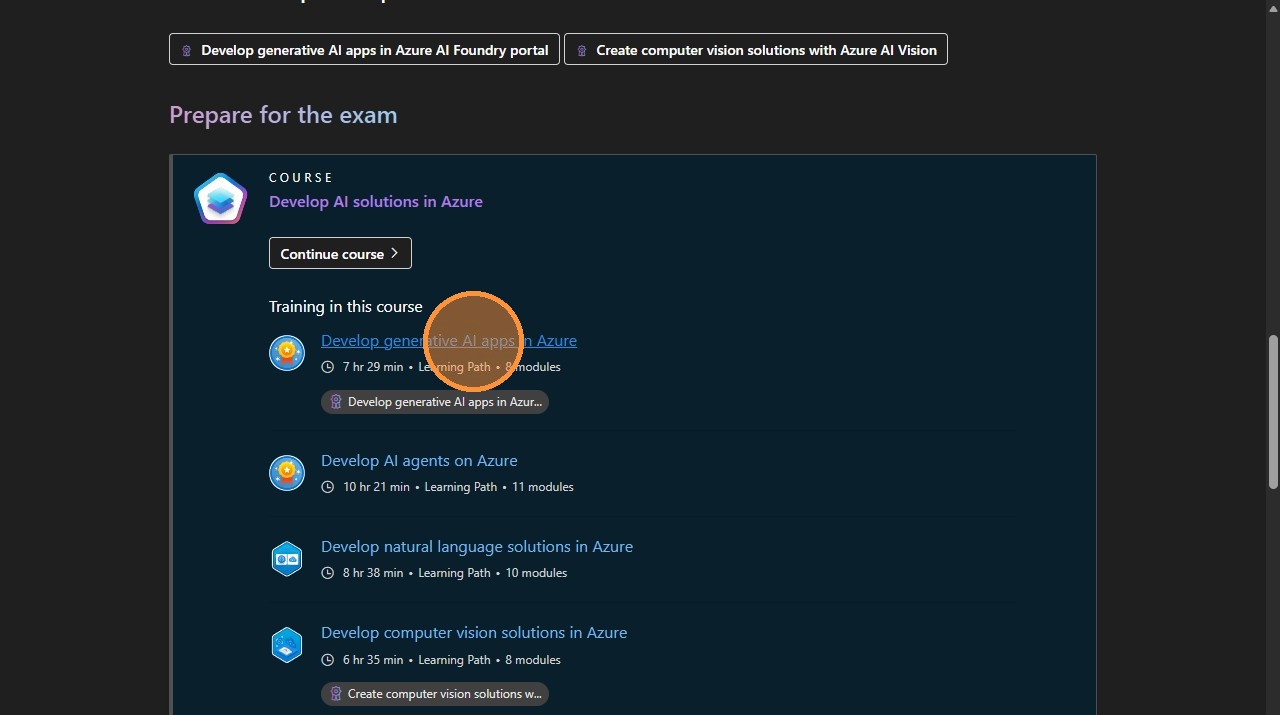
Task: Click the 6 hr 35 min duration text
Action: 373,660
